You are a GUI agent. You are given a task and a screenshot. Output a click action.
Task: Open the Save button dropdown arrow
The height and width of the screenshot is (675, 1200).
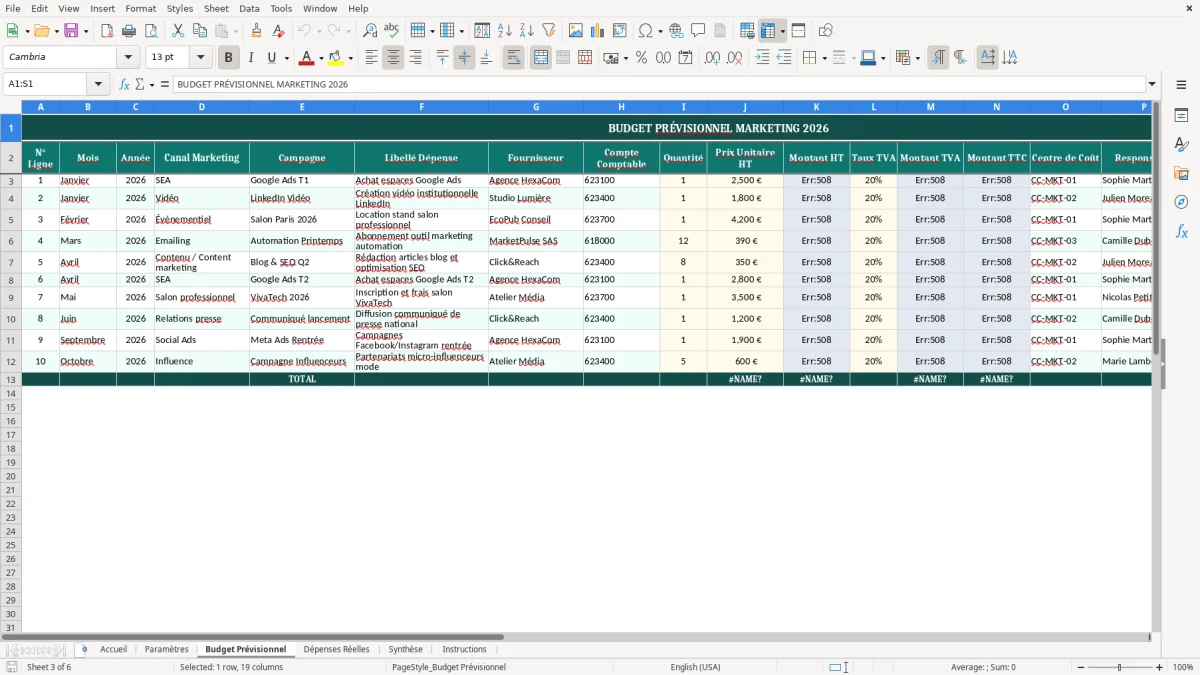(x=86, y=31)
